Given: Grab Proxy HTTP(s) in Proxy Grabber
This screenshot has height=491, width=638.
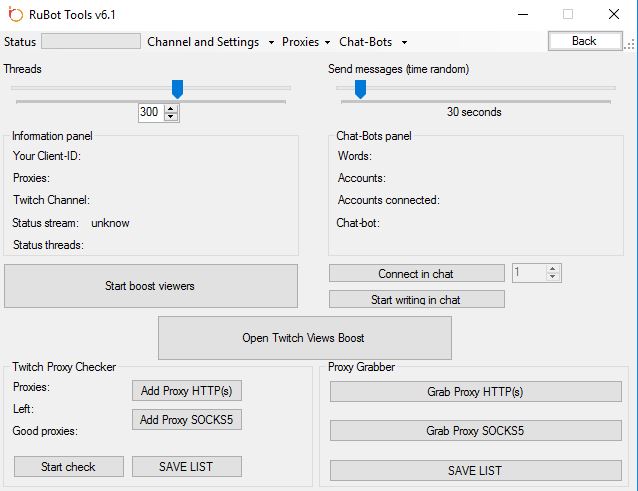Looking at the screenshot, I should coord(475,392).
